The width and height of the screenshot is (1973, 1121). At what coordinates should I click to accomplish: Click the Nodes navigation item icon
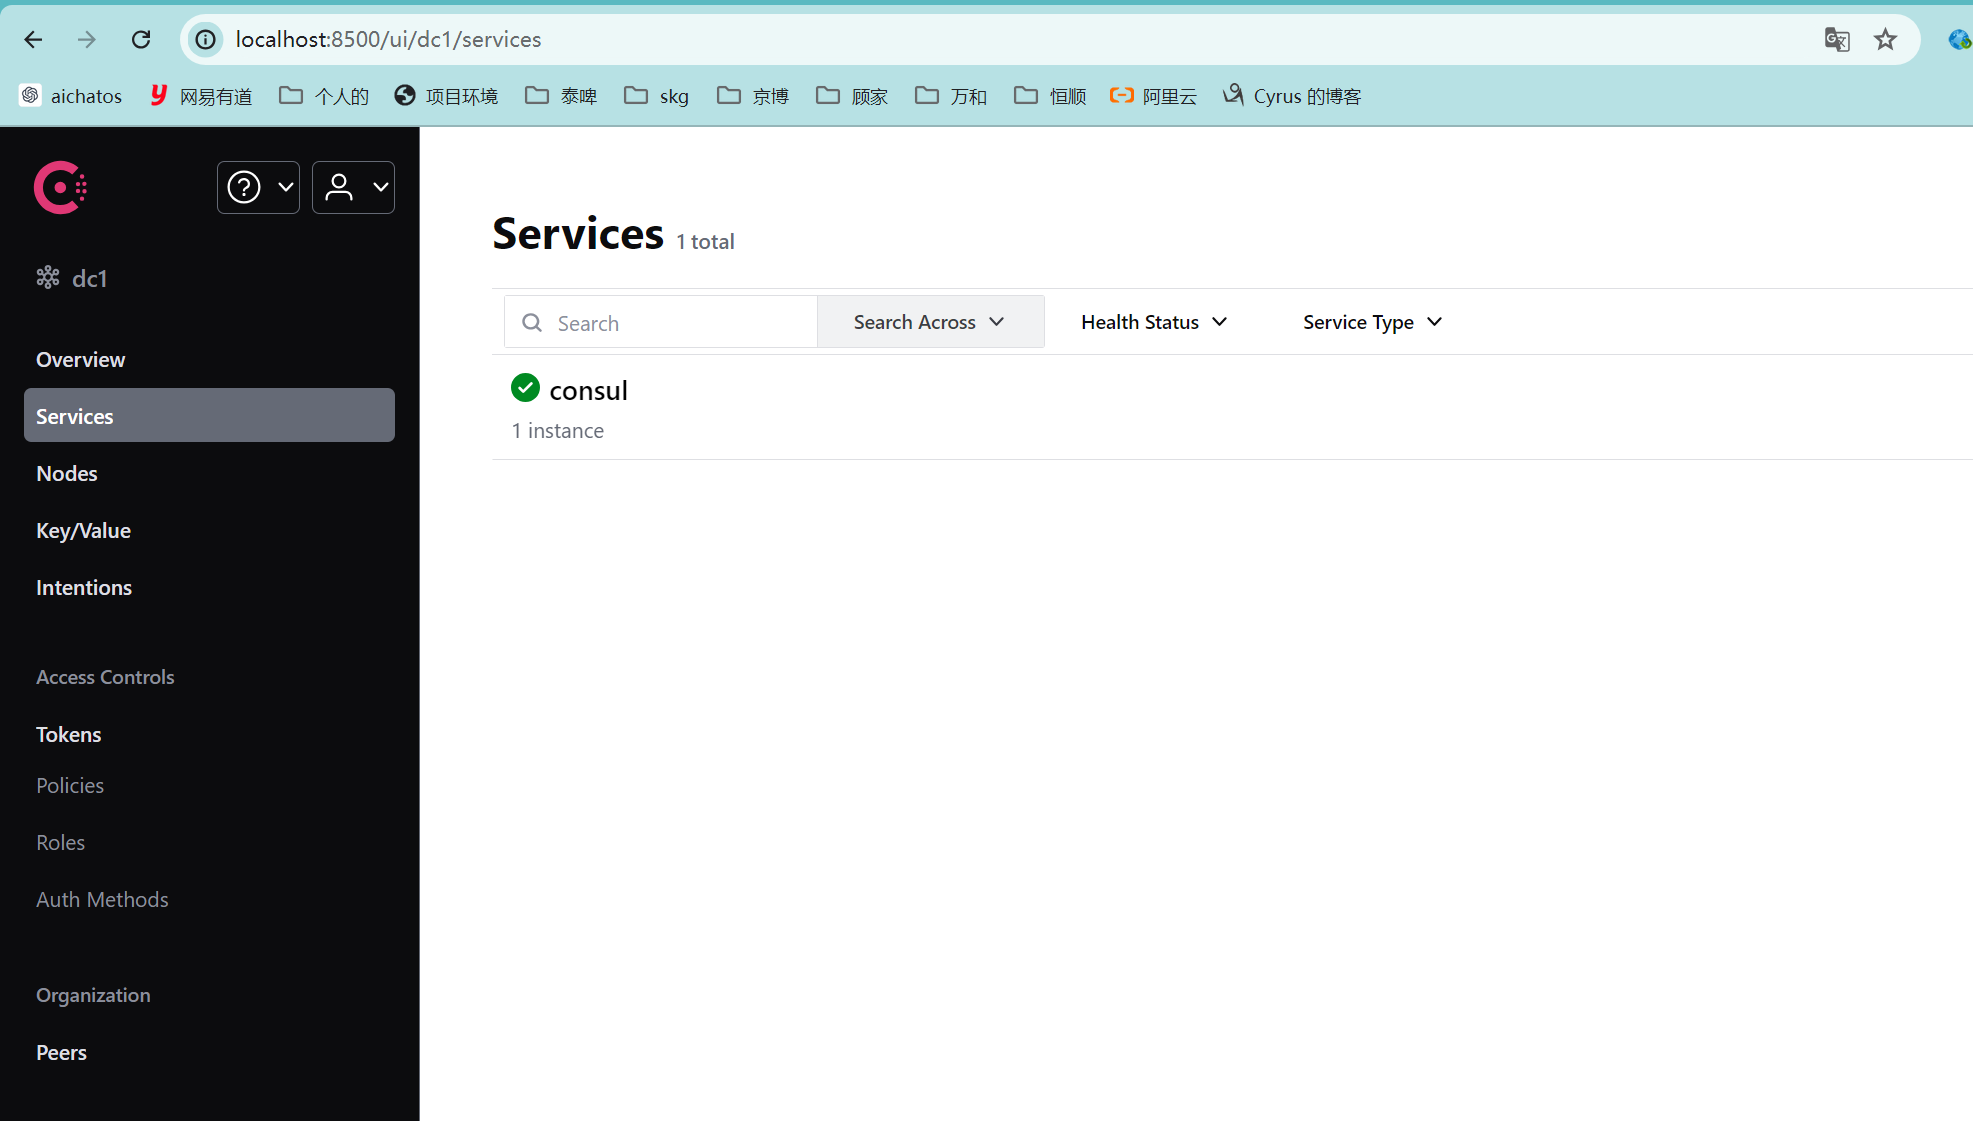point(66,472)
